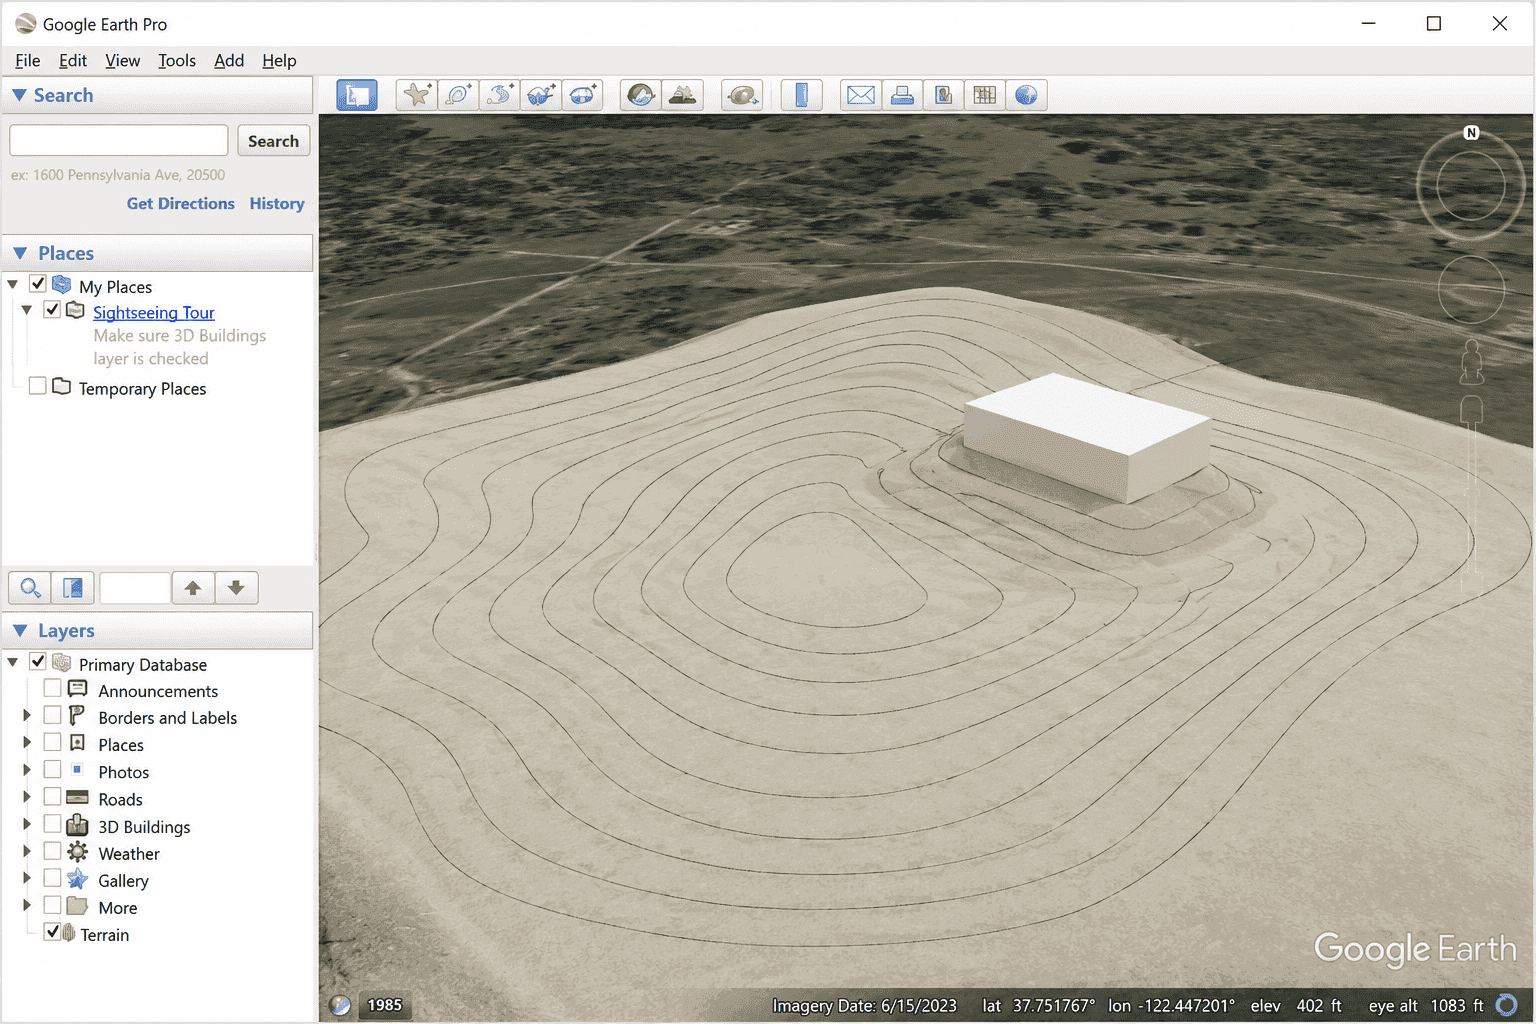1536x1024 pixels.
Task: Click the look-around compass ring control
Action: click(x=1471, y=186)
